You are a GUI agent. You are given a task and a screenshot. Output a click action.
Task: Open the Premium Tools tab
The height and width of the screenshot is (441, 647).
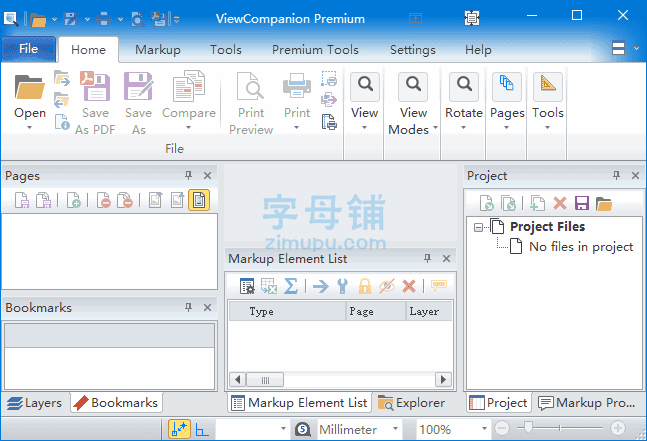pyautogui.click(x=315, y=50)
